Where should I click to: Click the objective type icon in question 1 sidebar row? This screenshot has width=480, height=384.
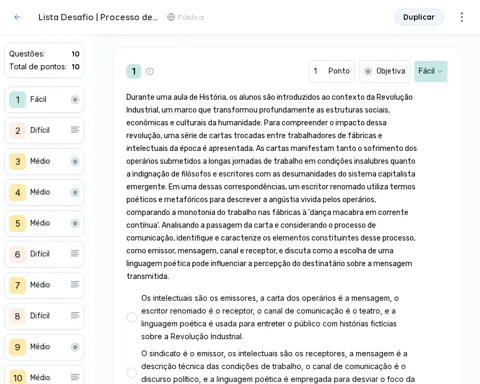(x=75, y=100)
